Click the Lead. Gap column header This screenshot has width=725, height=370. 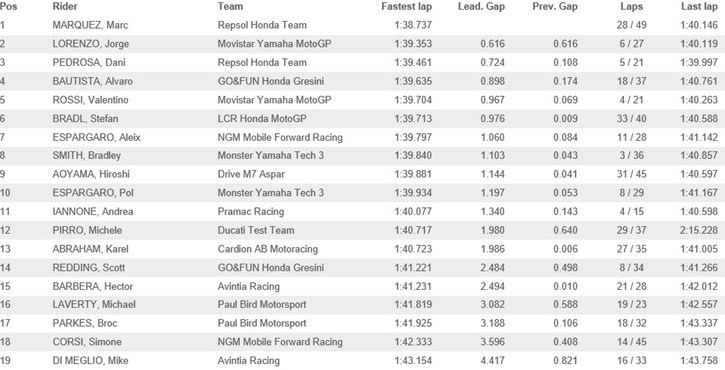pyautogui.click(x=481, y=6)
